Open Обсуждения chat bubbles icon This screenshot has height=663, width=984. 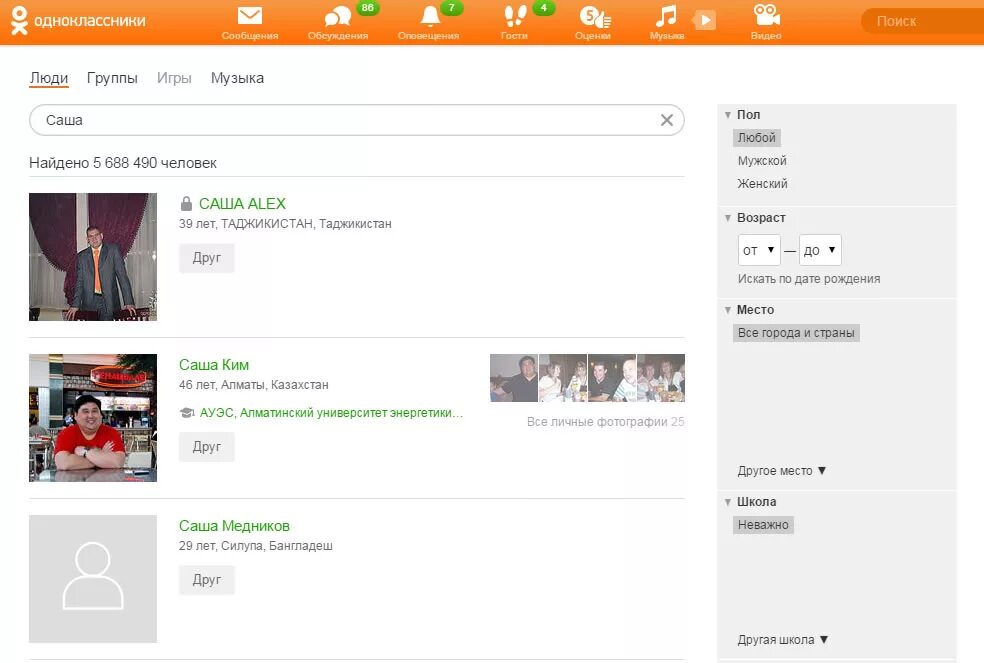(338, 16)
